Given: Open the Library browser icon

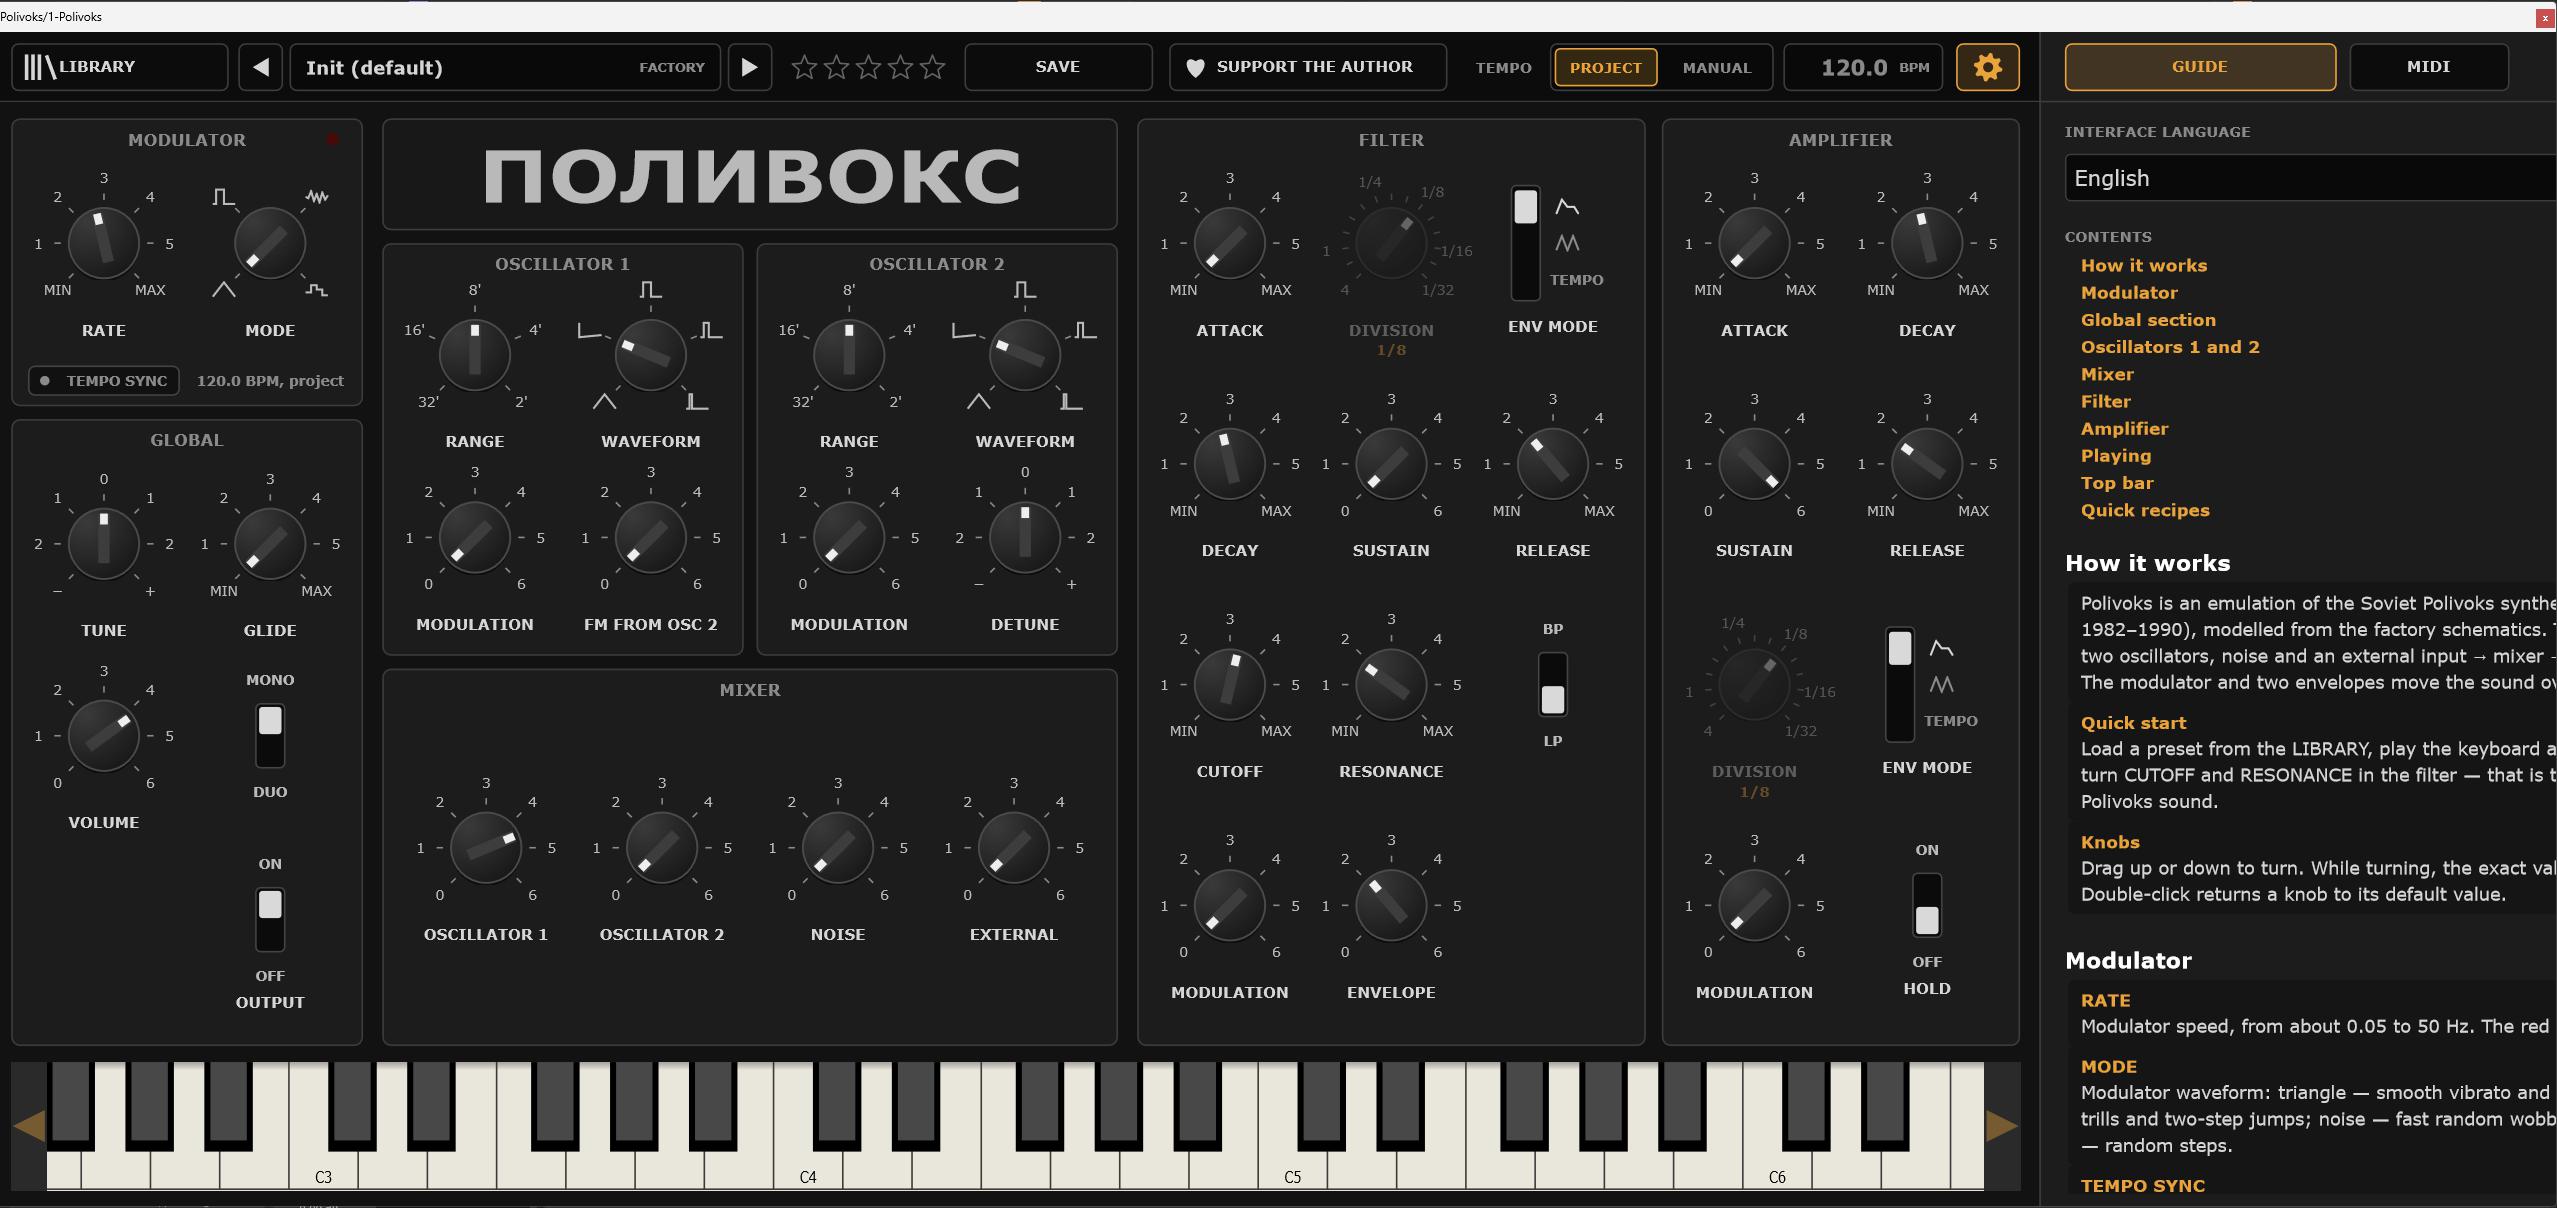Looking at the screenshot, I should [x=40, y=67].
